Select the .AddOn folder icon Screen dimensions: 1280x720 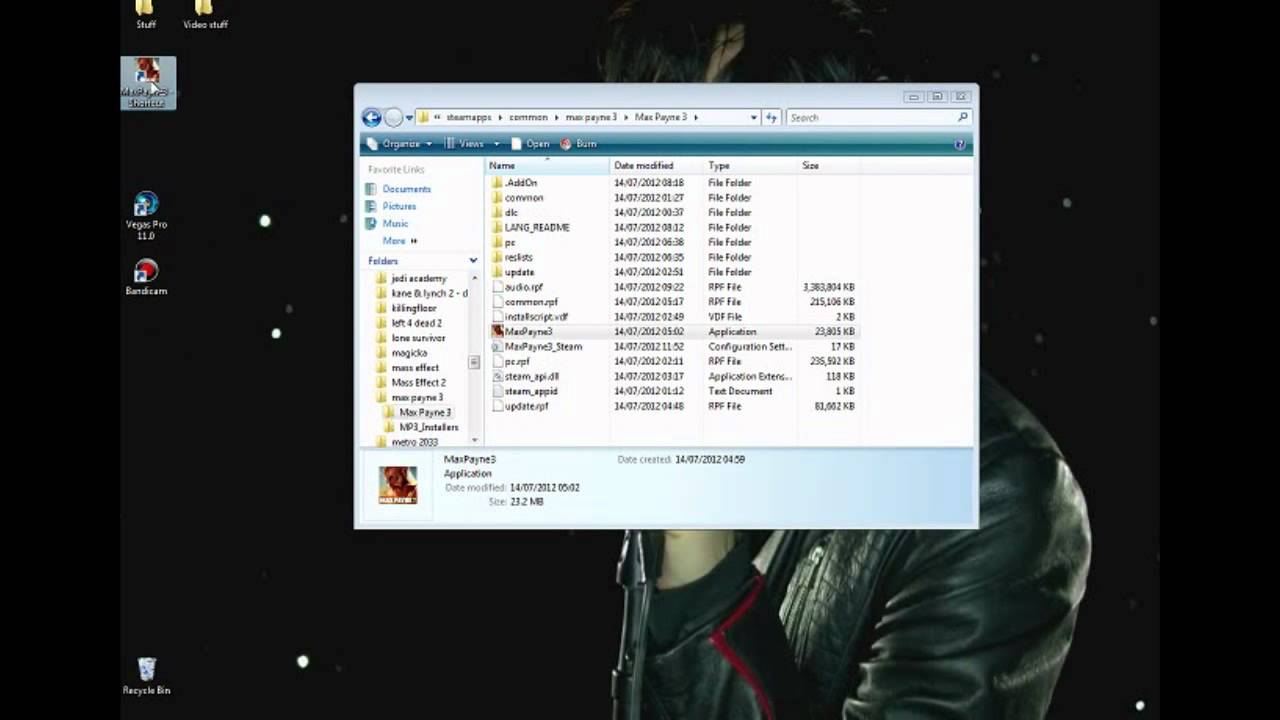(497, 183)
